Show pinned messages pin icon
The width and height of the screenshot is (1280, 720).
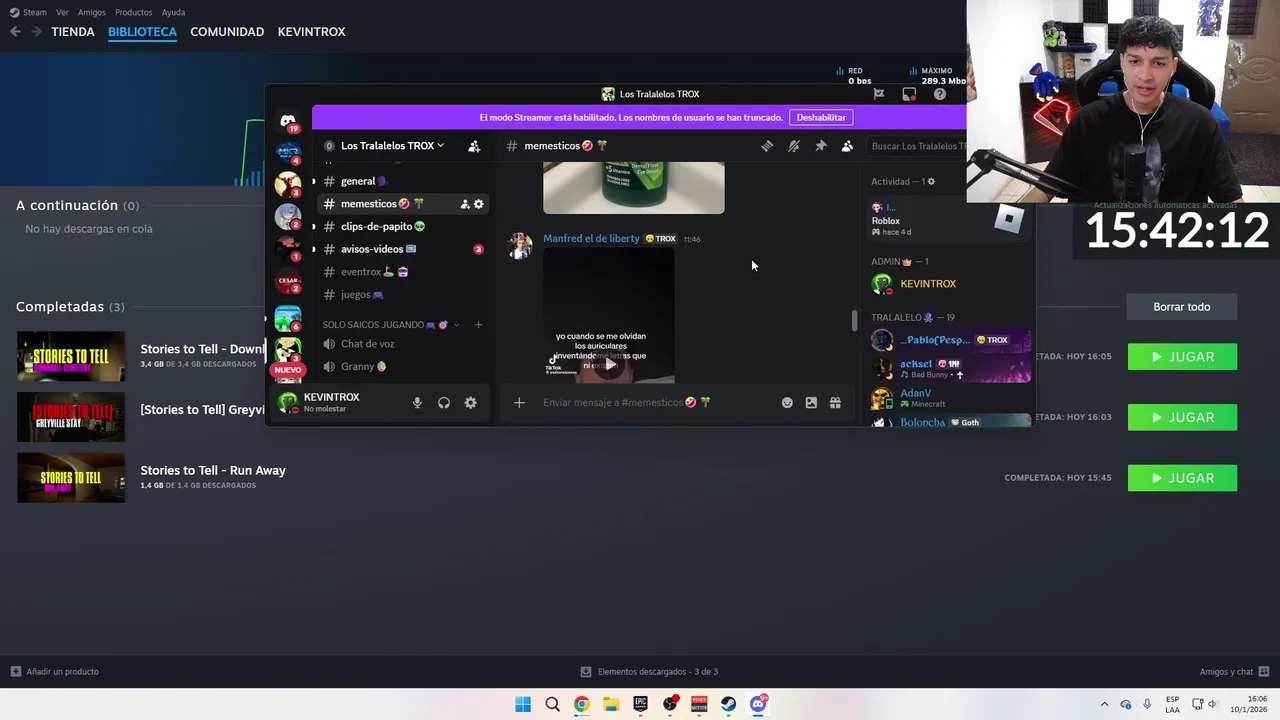(821, 146)
